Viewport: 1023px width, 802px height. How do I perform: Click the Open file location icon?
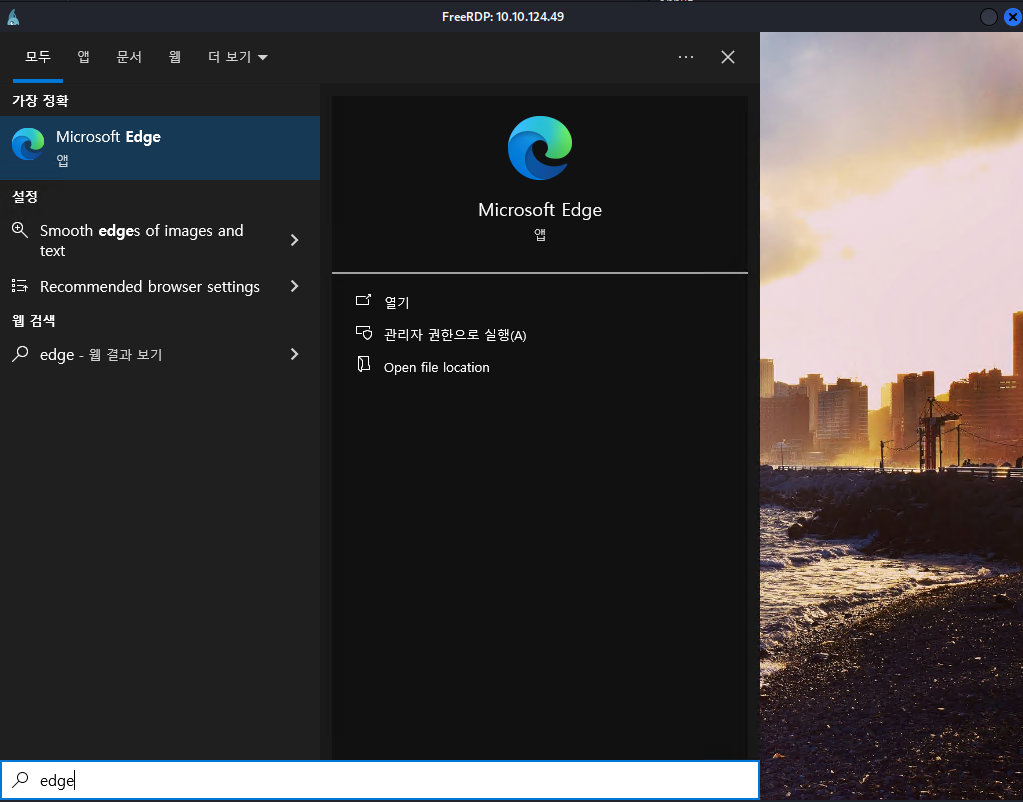tap(364, 366)
